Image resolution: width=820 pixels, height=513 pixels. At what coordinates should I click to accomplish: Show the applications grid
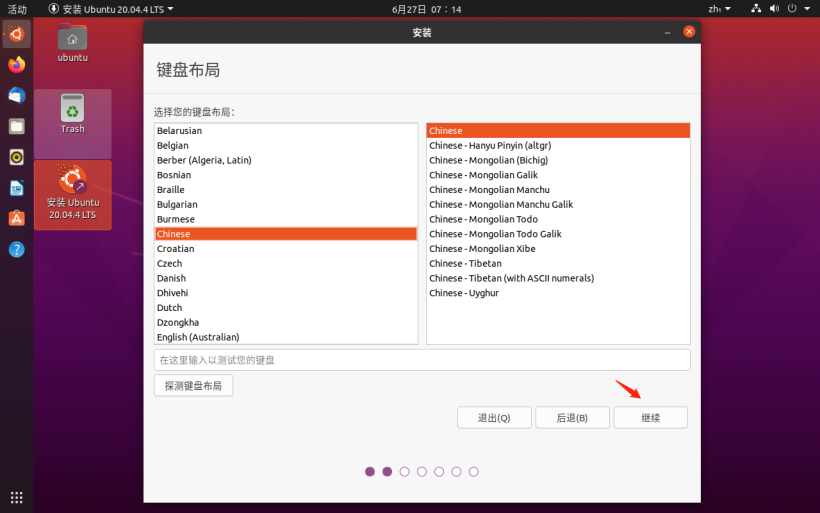[16, 497]
